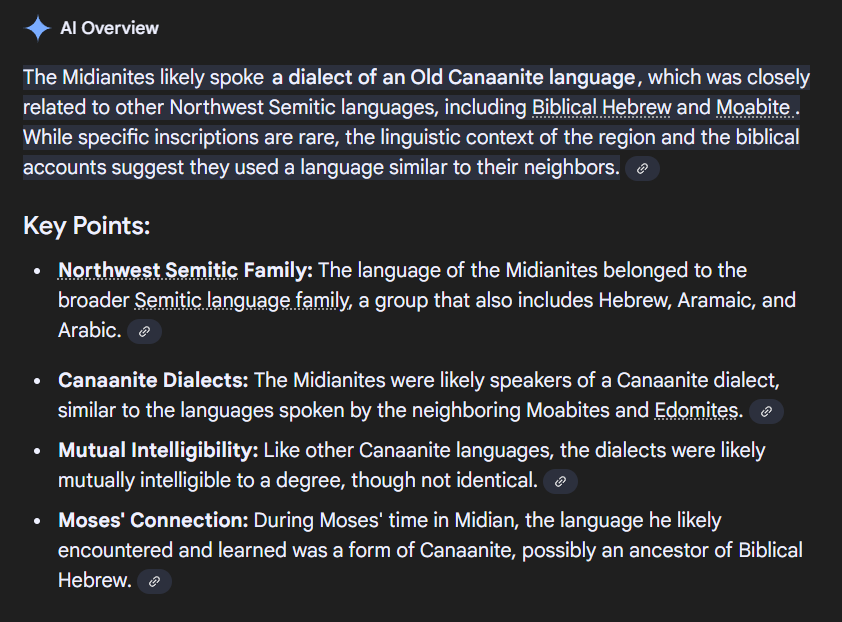The image size is (842, 622).
Task: Click the Moses' Connection bold label
Action: pos(153,520)
